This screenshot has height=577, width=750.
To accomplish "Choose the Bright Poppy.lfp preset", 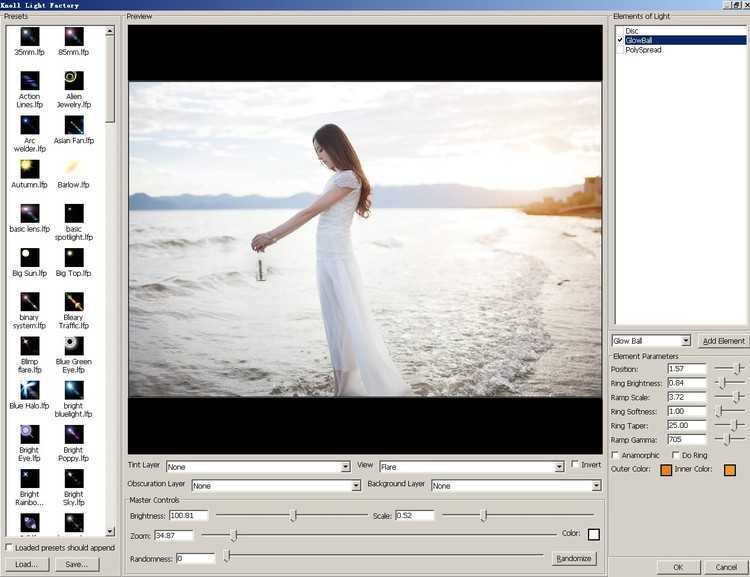I will point(74,434).
